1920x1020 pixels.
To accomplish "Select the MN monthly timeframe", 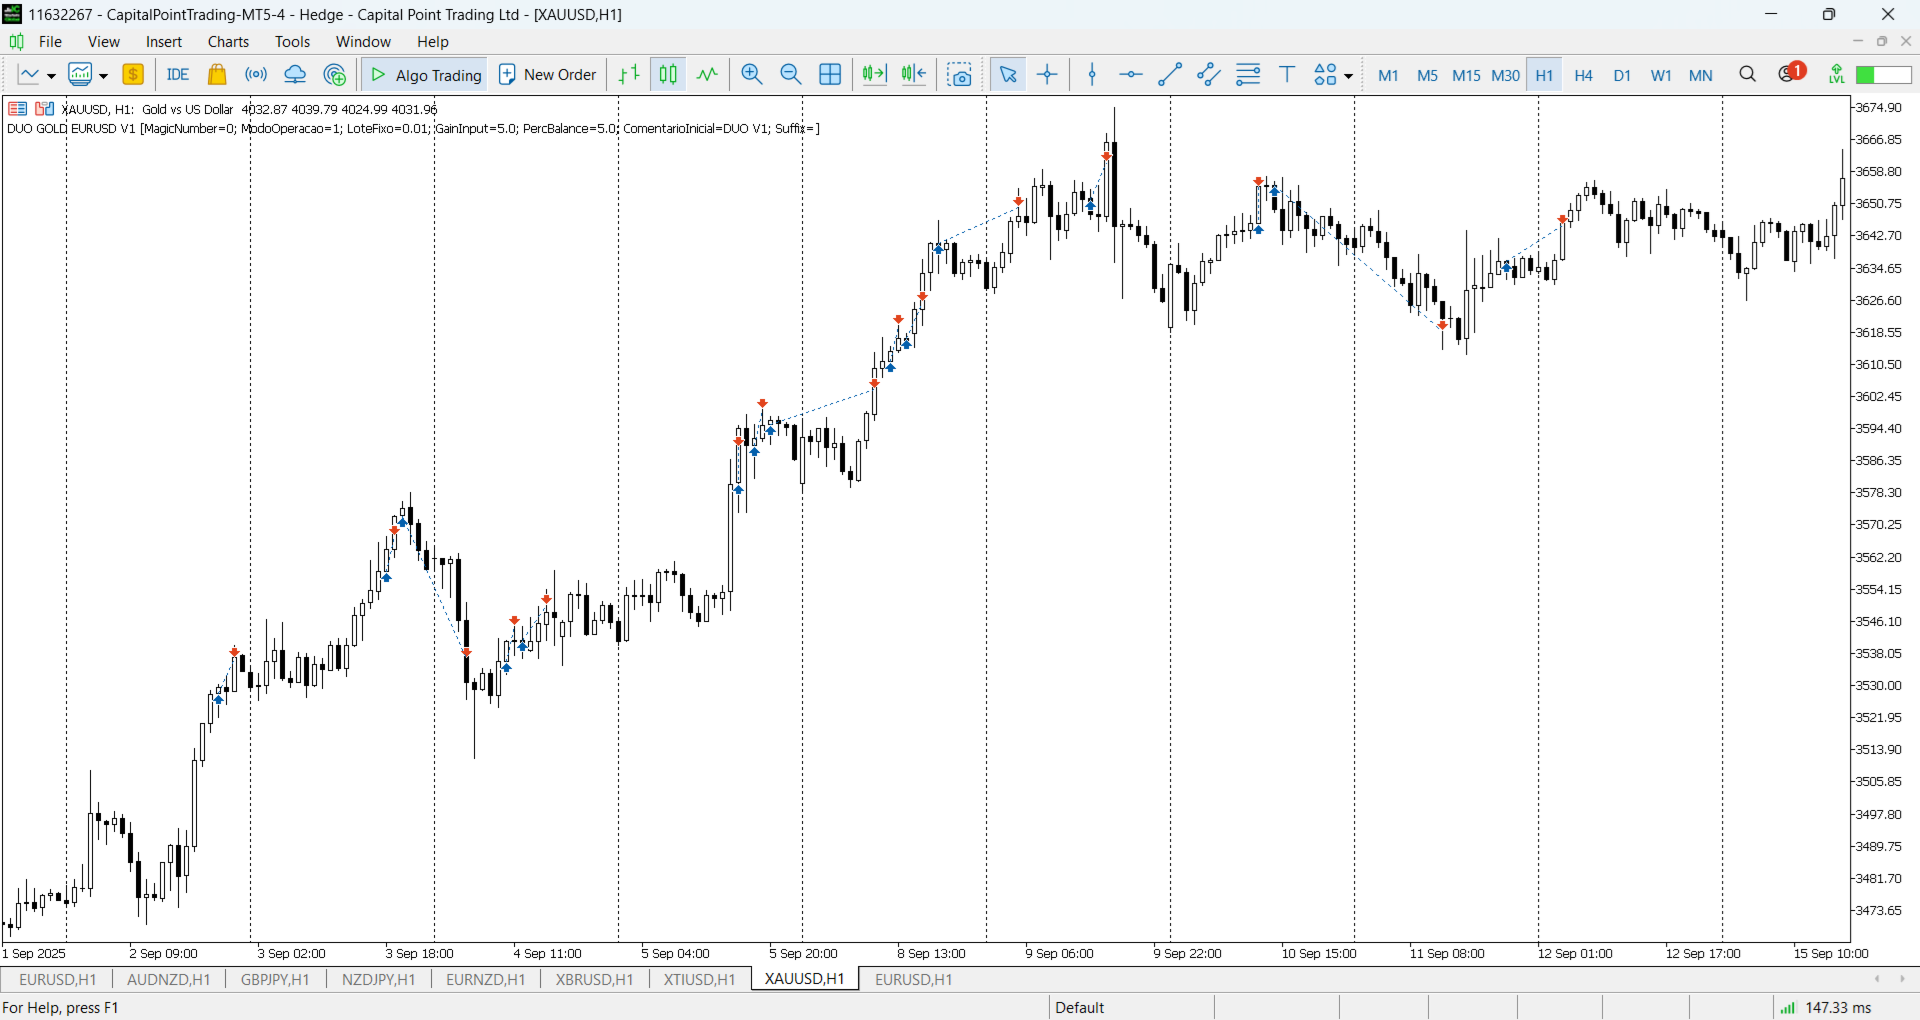I will (1701, 76).
